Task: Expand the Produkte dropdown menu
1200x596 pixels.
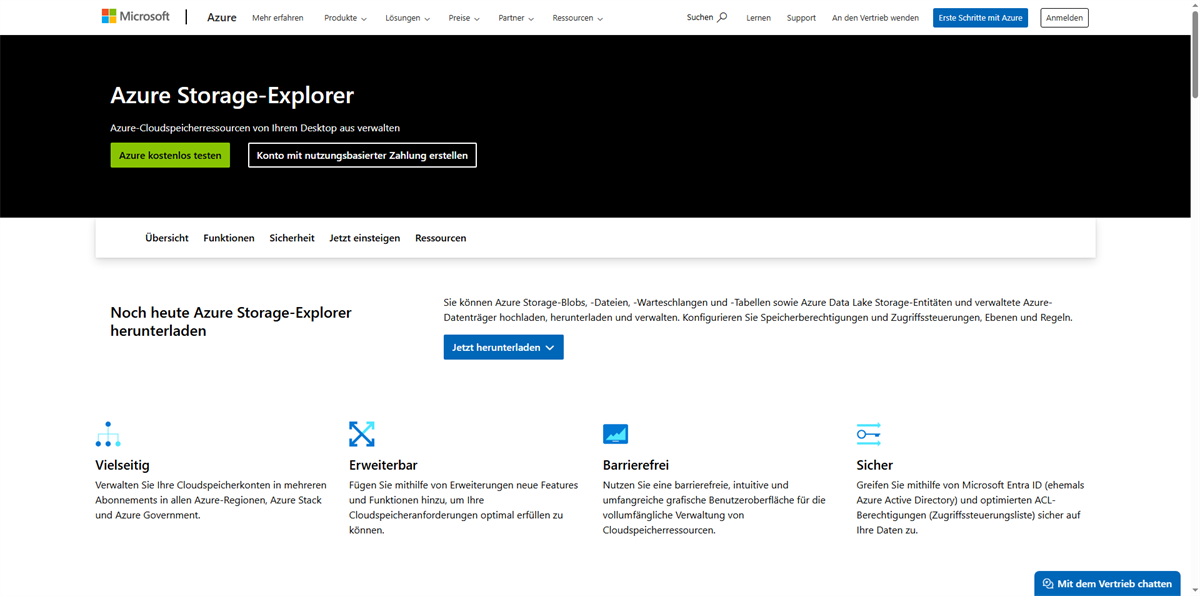Action: pos(345,18)
